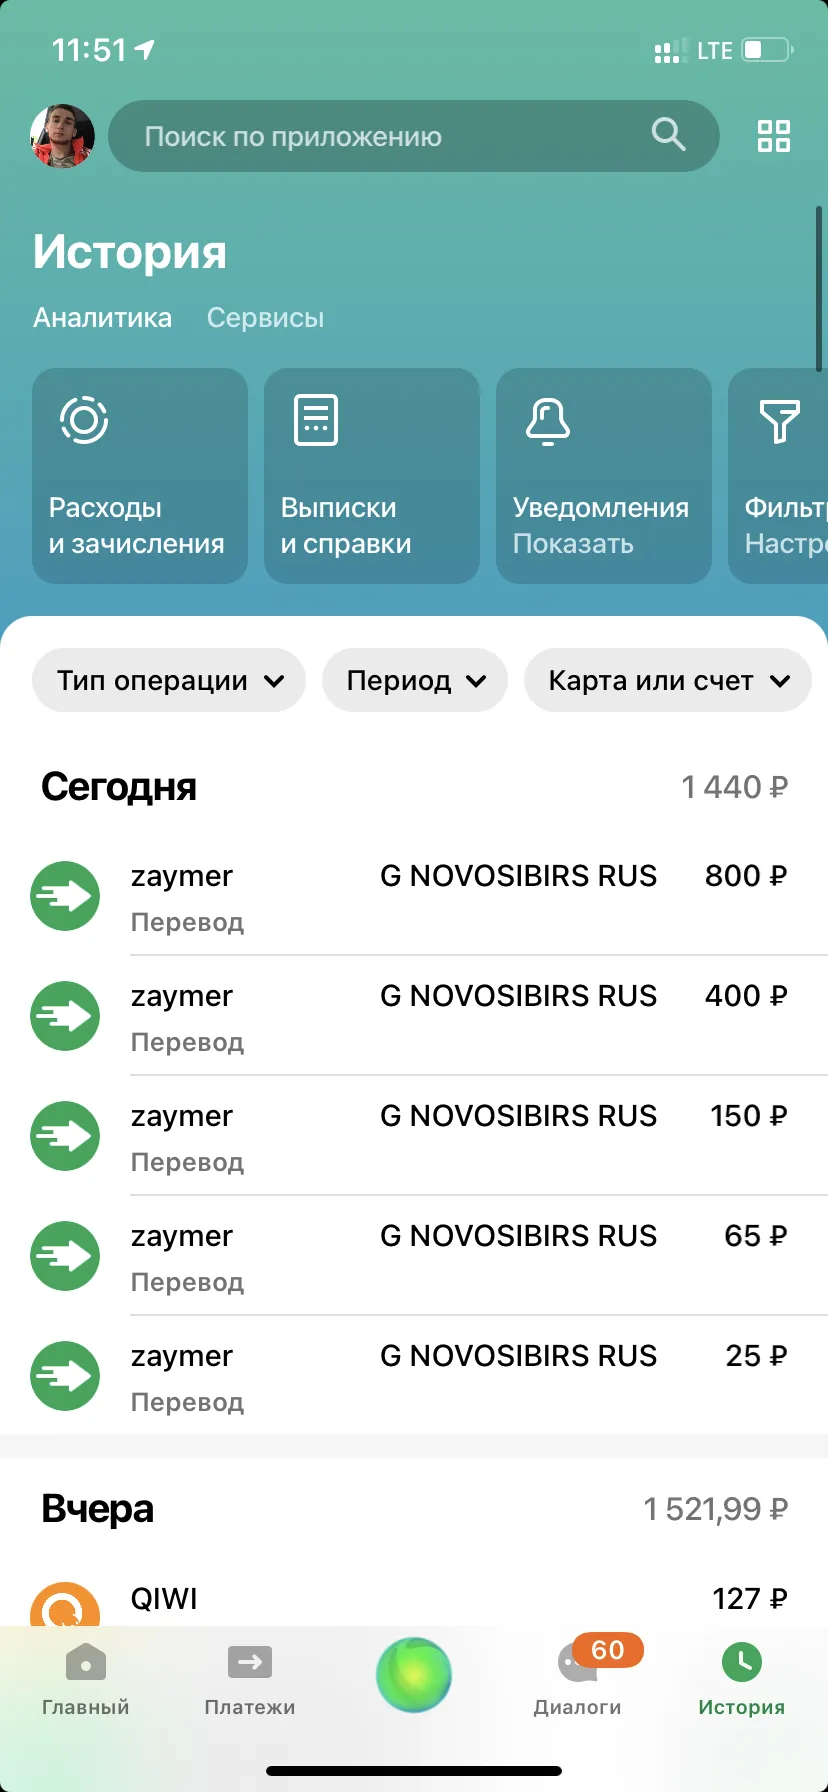Expand the Тип операции dropdown
Screen dimensions: 828x1792
click(x=169, y=680)
